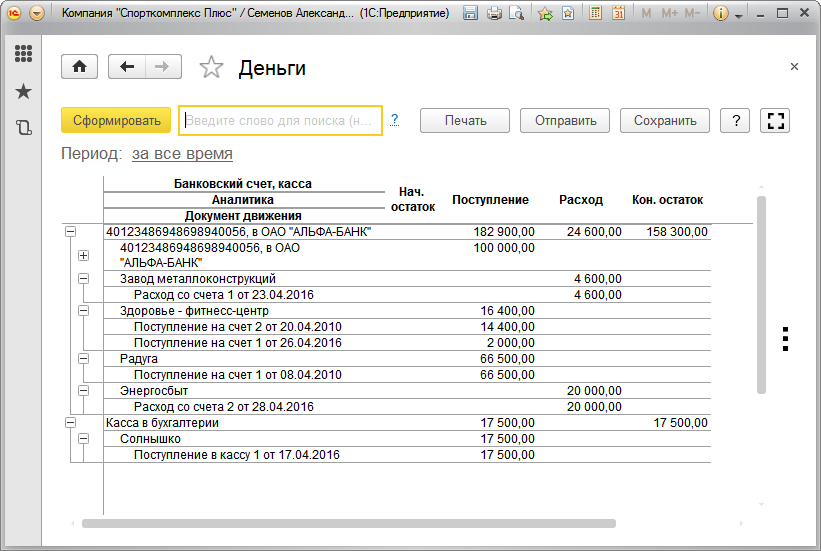Screen dimensions: 821x551
Task: Collapse the Завод металлоконструкций group
Action: click(x=83, y=279)
